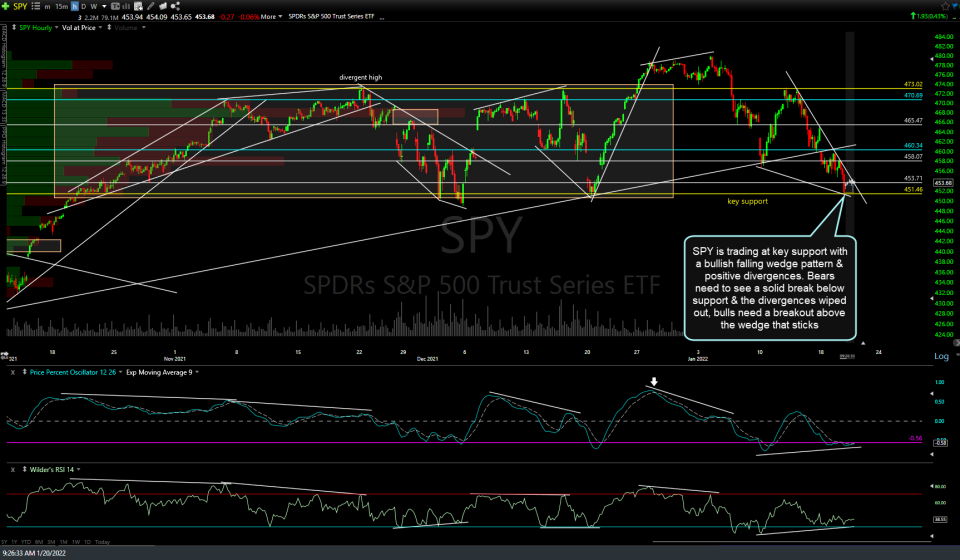
Task: Click the 451.46 price level label
Action: tap(913, 190)
